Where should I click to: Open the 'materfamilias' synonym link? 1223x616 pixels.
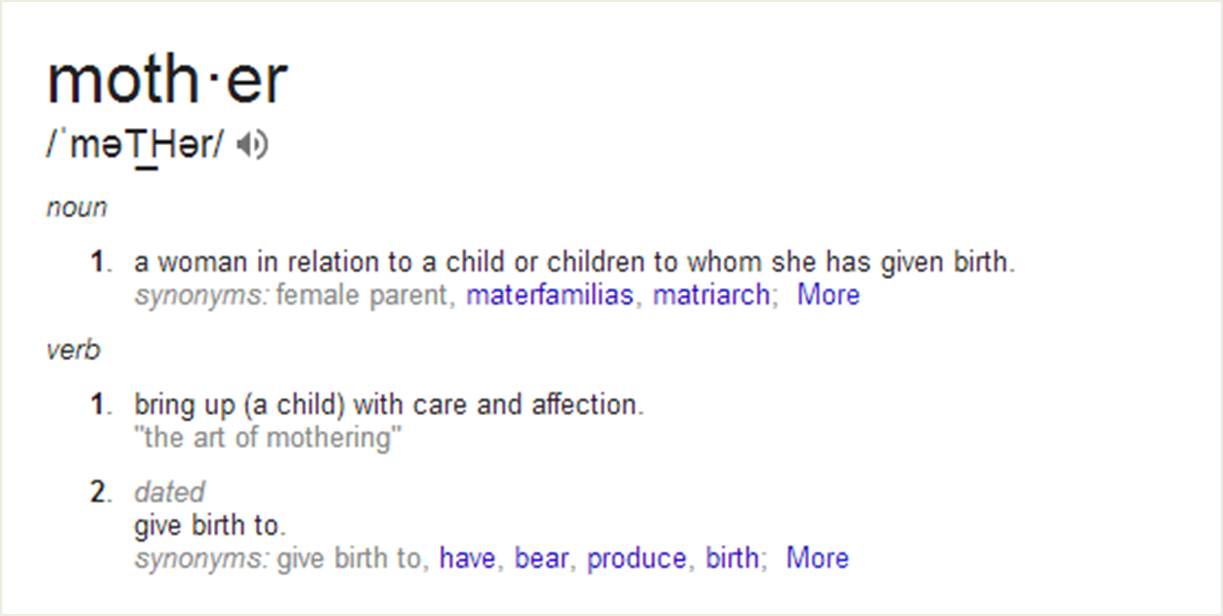coord(550,295)
